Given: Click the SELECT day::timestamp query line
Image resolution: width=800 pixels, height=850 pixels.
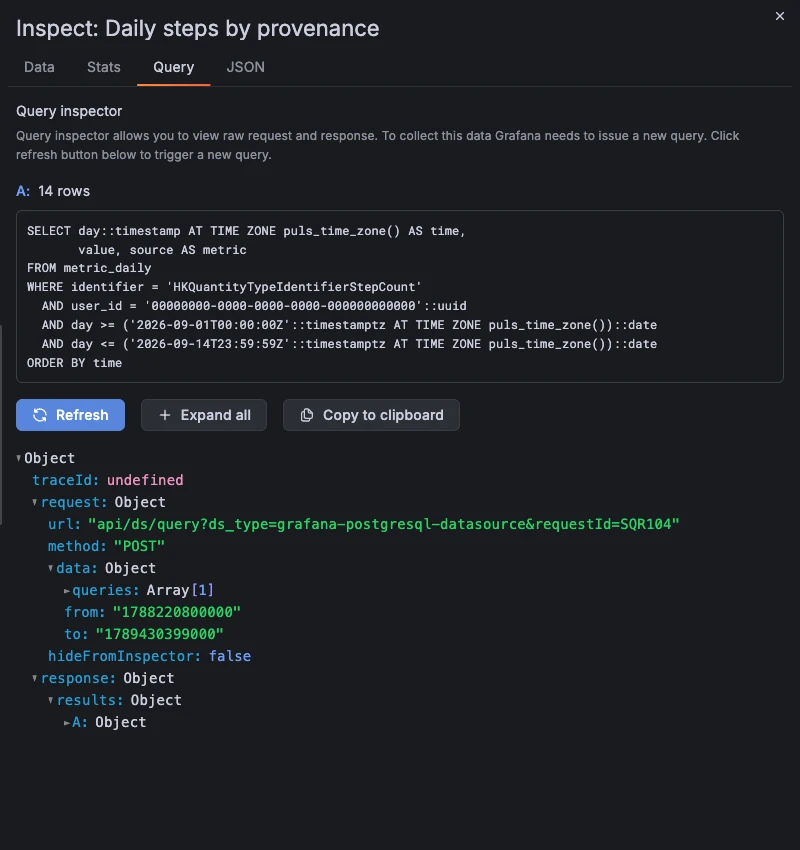Looking at the screenshot, I should tap(246, 231).
